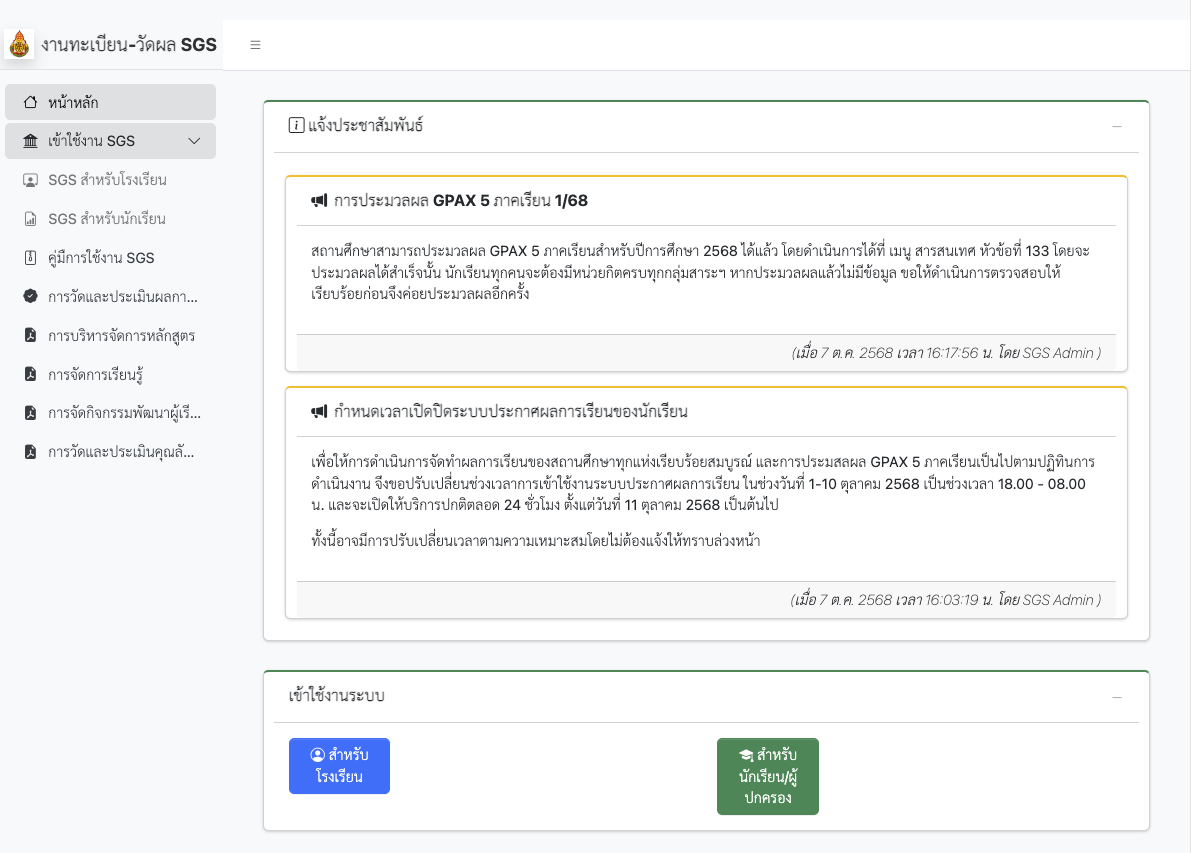Open the SGS สำหรับโรงเรียน menu item
This screenshot has height=853, width=1191.
coord(110,180)
